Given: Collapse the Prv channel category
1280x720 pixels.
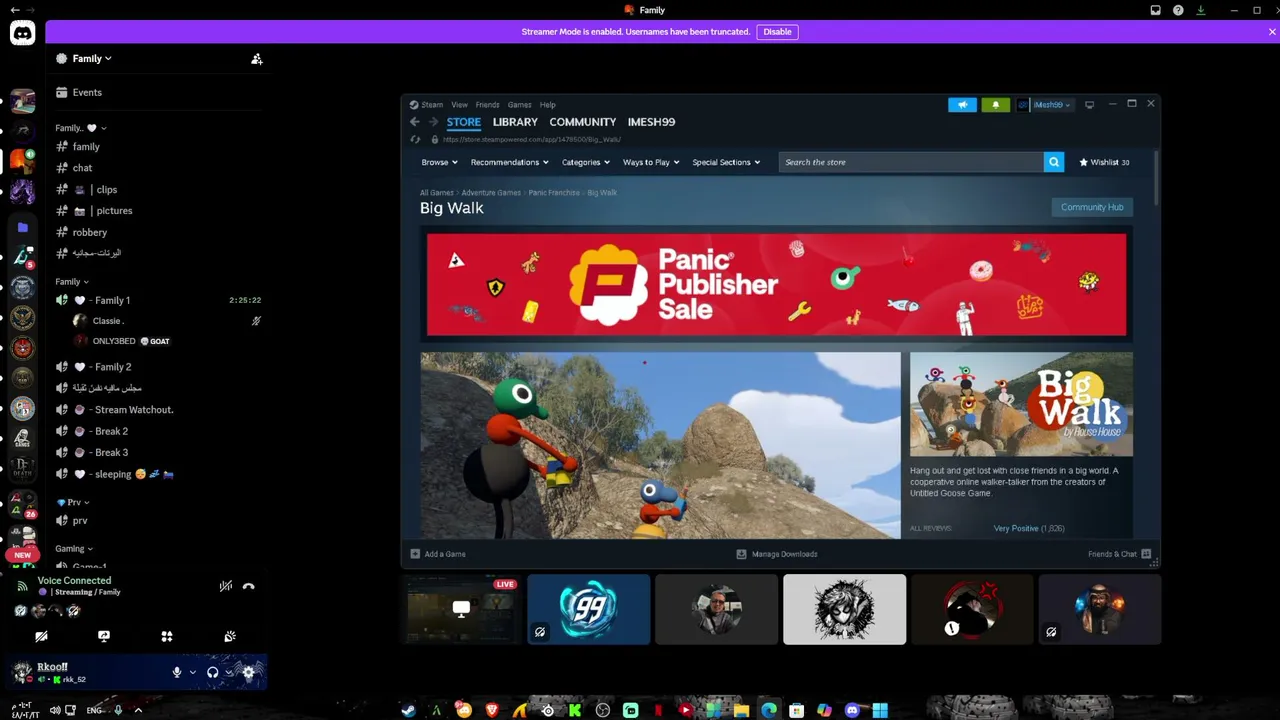Looking at the screenshot, I should 73,502.
